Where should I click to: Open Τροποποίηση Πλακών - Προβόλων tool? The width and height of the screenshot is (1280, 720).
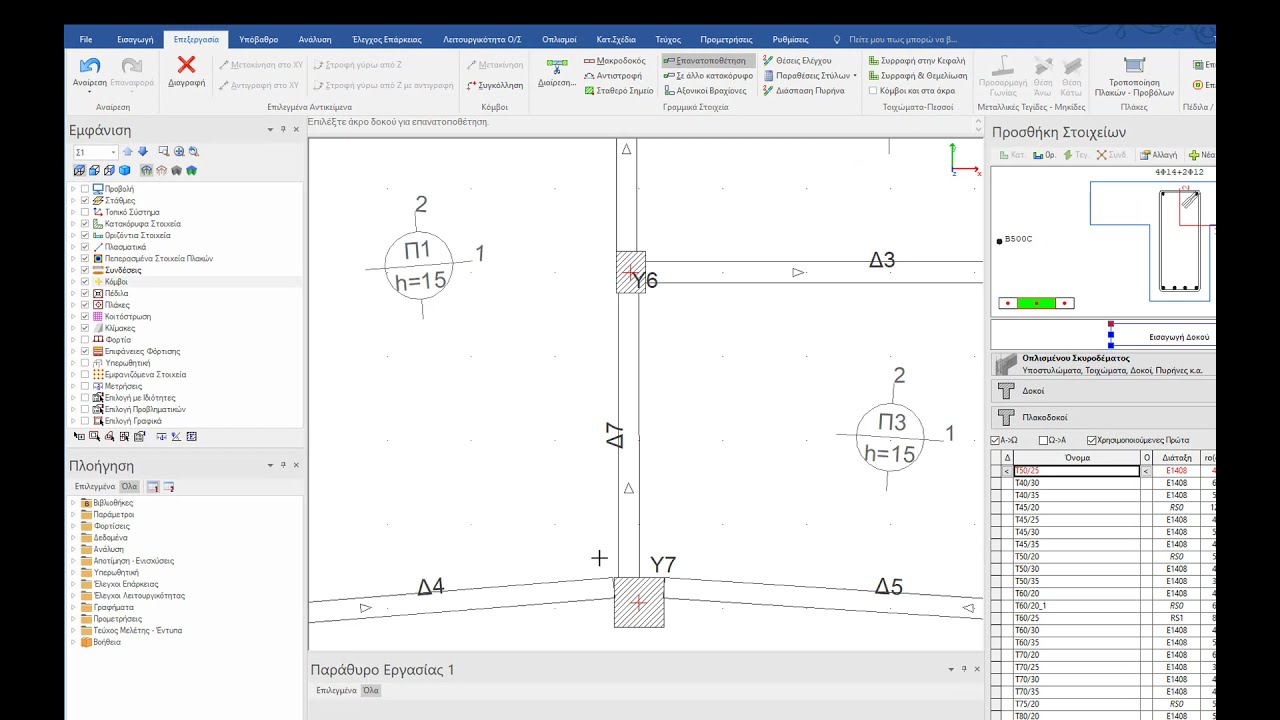[x=1134, y=76]
